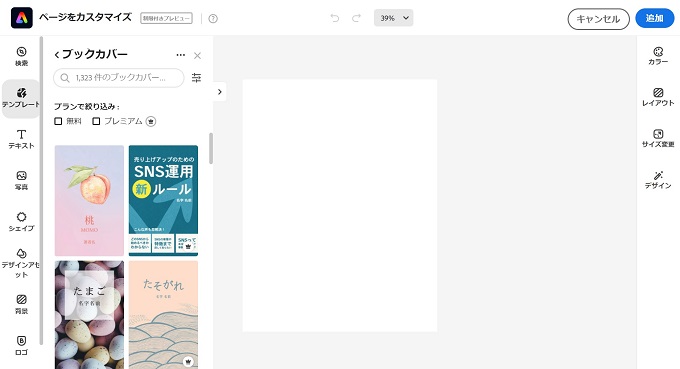Image resolution: width=680 pixels, height=369 pixels.
Task: Check the 無料 (free) plan filter
Action: (x=58, y=121)
